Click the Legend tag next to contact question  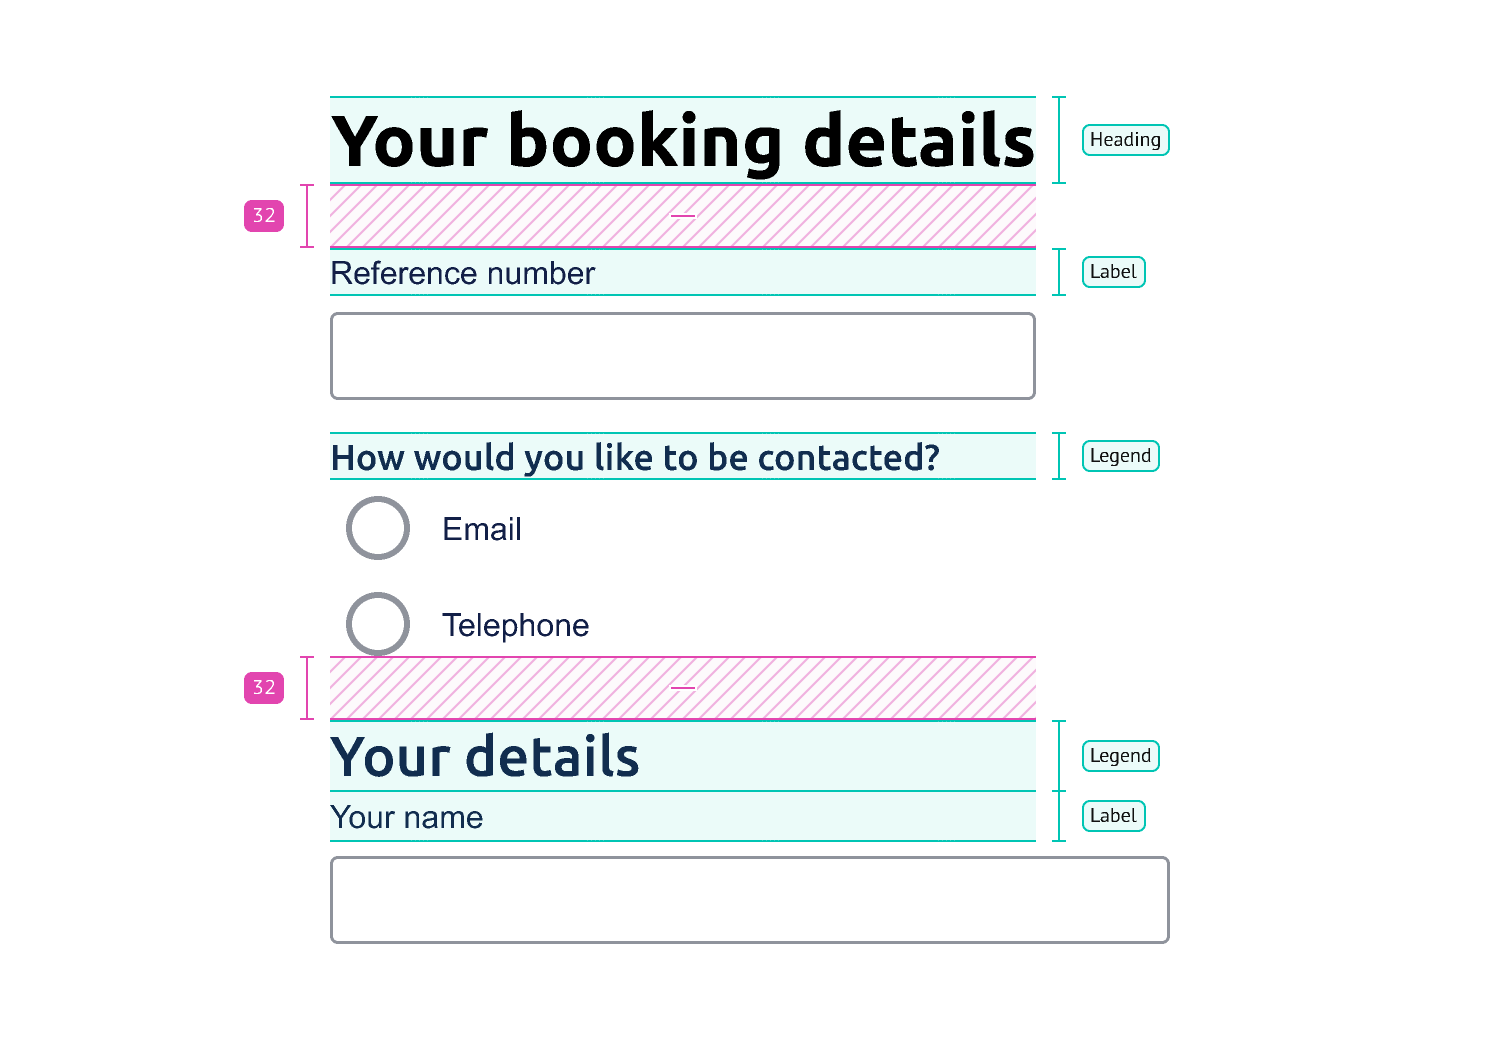tap(1120, 455)
